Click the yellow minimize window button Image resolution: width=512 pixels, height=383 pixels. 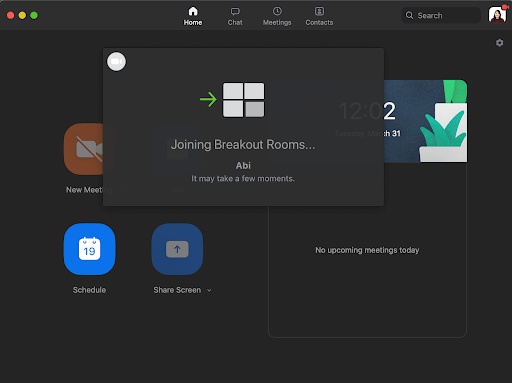pyautogui.click(x=22, y=15)
